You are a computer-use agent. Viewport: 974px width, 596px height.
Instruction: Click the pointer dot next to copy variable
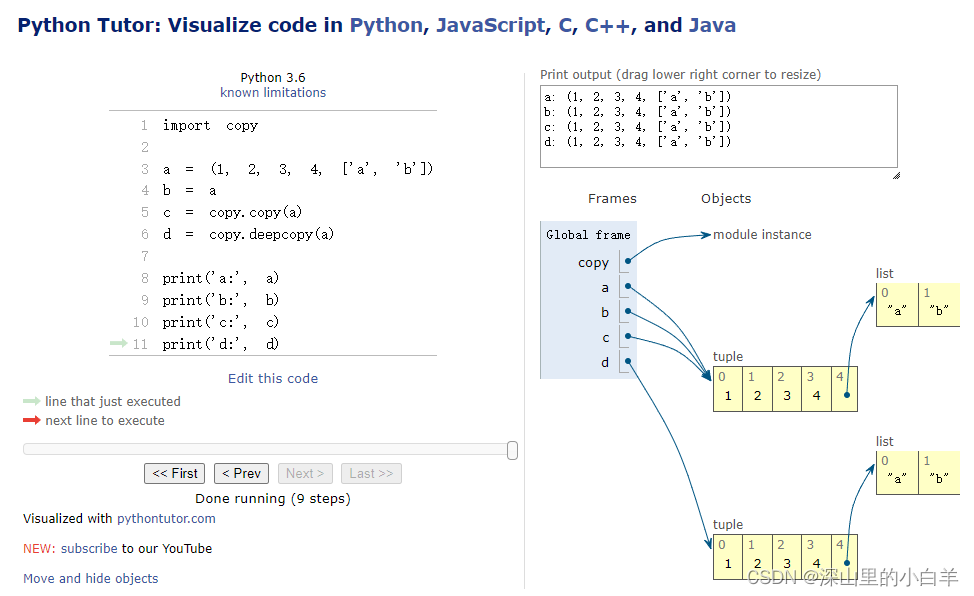[x=628, y=263]
